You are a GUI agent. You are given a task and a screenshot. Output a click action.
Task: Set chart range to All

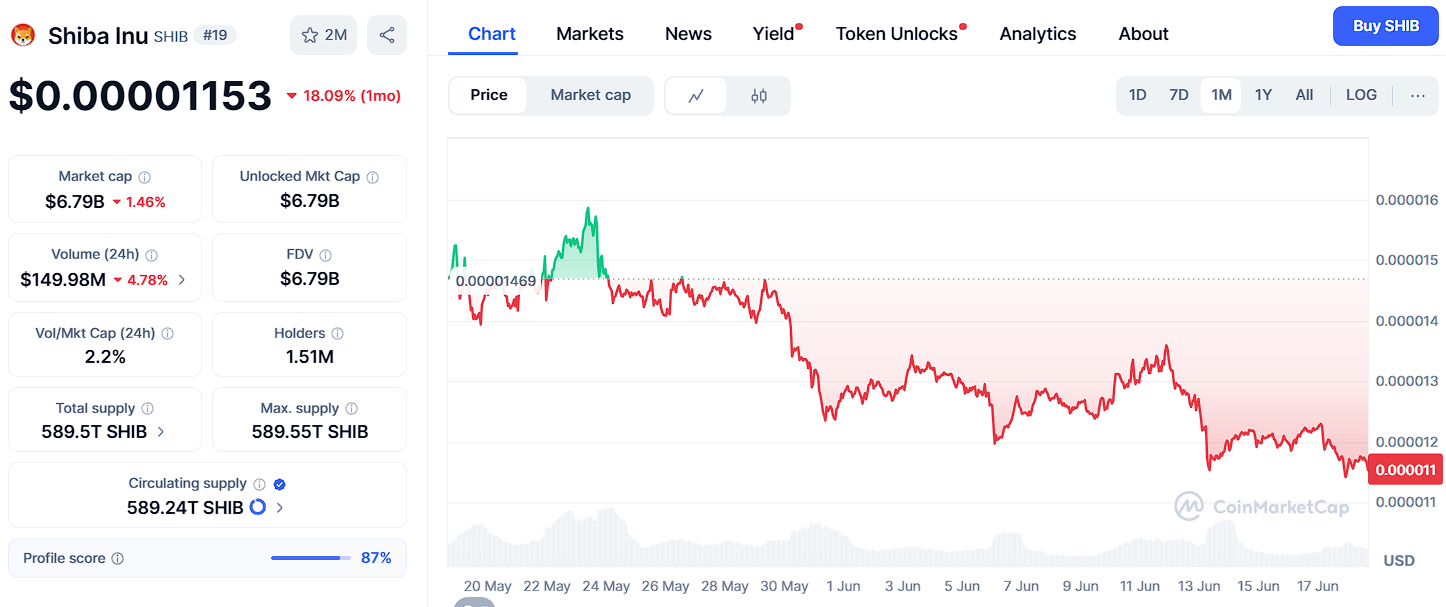tap(1304, 95)
